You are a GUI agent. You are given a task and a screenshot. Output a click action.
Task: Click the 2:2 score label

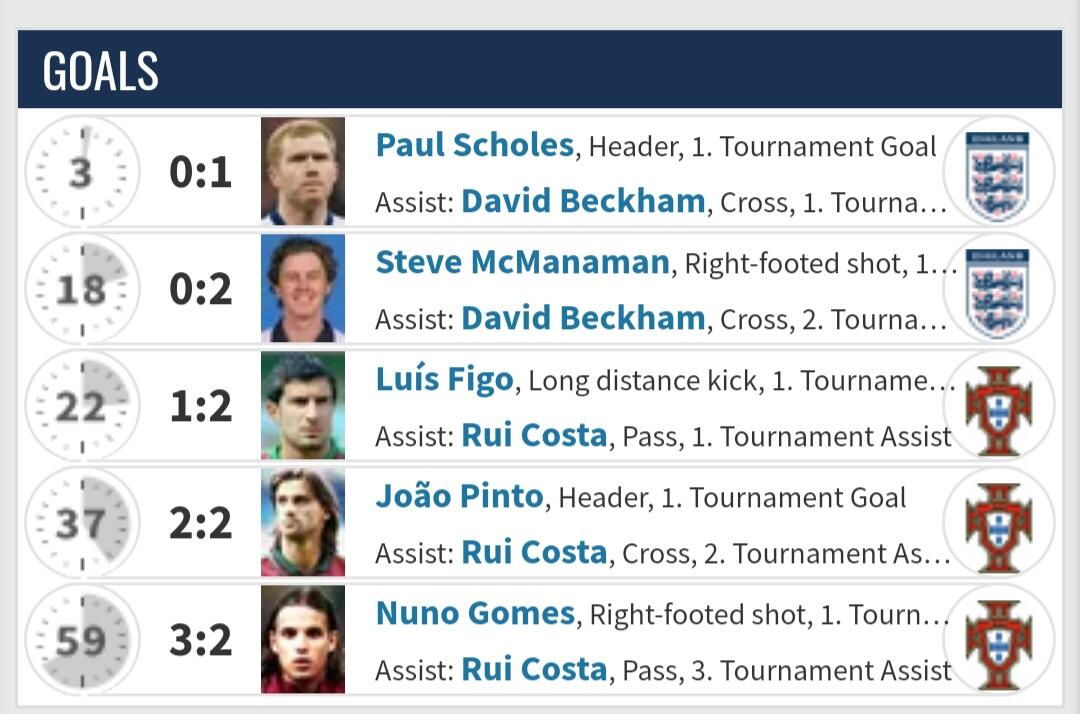[200, 524]
